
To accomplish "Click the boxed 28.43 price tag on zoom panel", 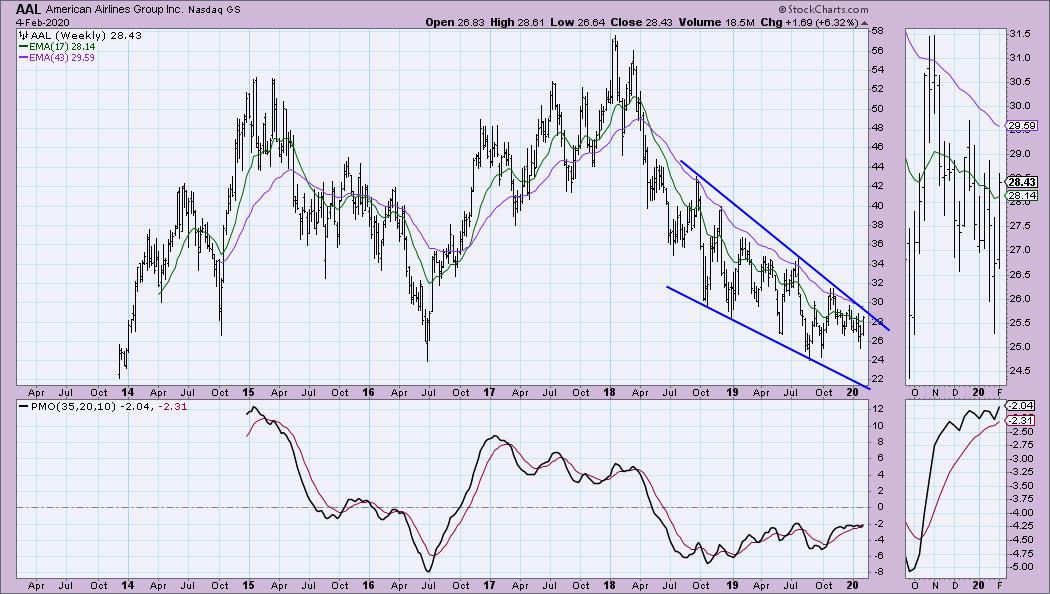I will (1022, 181).
